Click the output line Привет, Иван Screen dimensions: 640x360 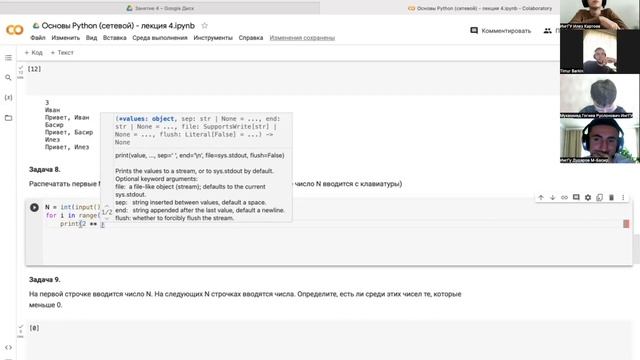(x=67, y=118)
